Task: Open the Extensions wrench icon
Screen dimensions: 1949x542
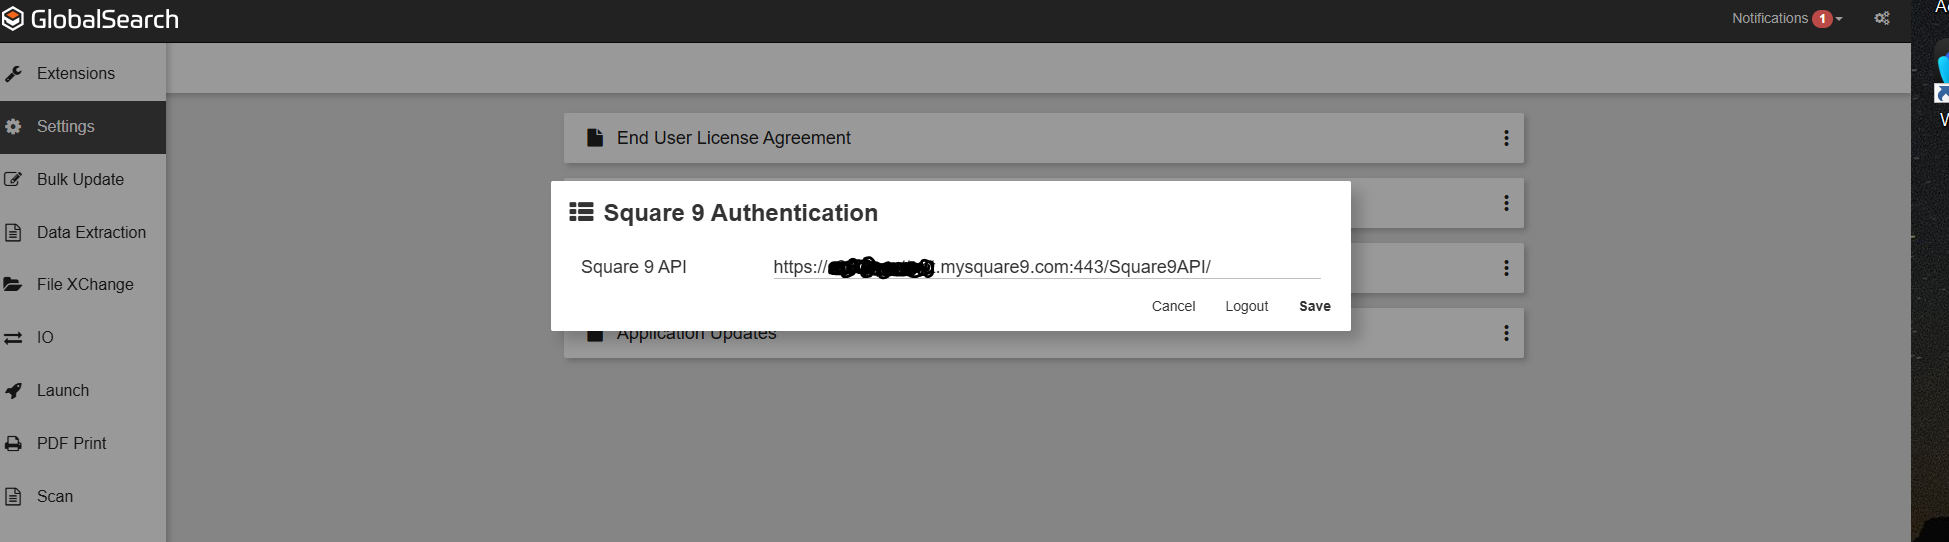Action: 13,74
